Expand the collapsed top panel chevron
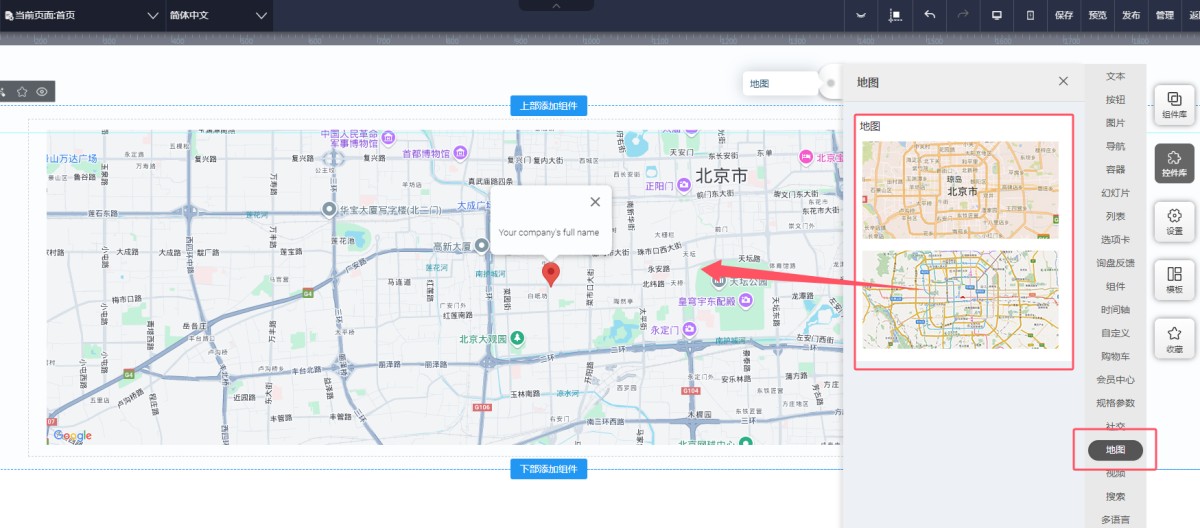Viewport: 1200px width, 528px height. tap(557, 6)
